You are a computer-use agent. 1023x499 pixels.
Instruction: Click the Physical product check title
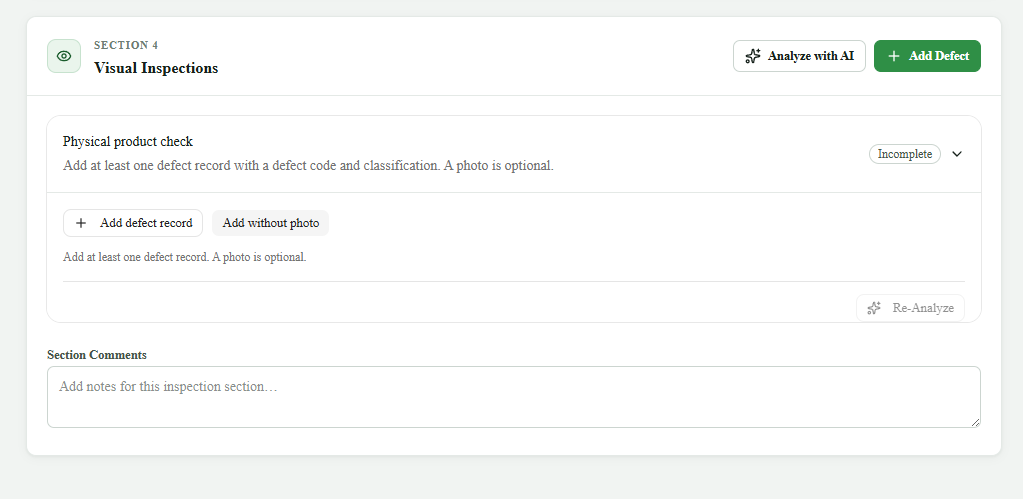pos(128,142)
